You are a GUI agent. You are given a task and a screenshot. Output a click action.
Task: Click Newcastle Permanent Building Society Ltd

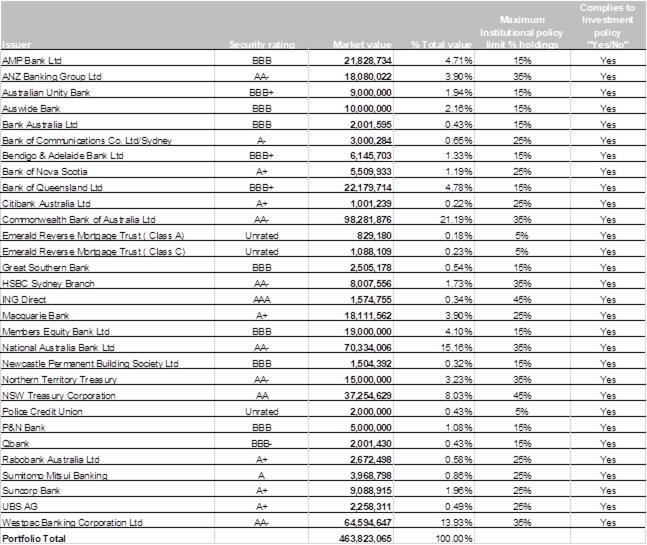[x=90, y=364]
